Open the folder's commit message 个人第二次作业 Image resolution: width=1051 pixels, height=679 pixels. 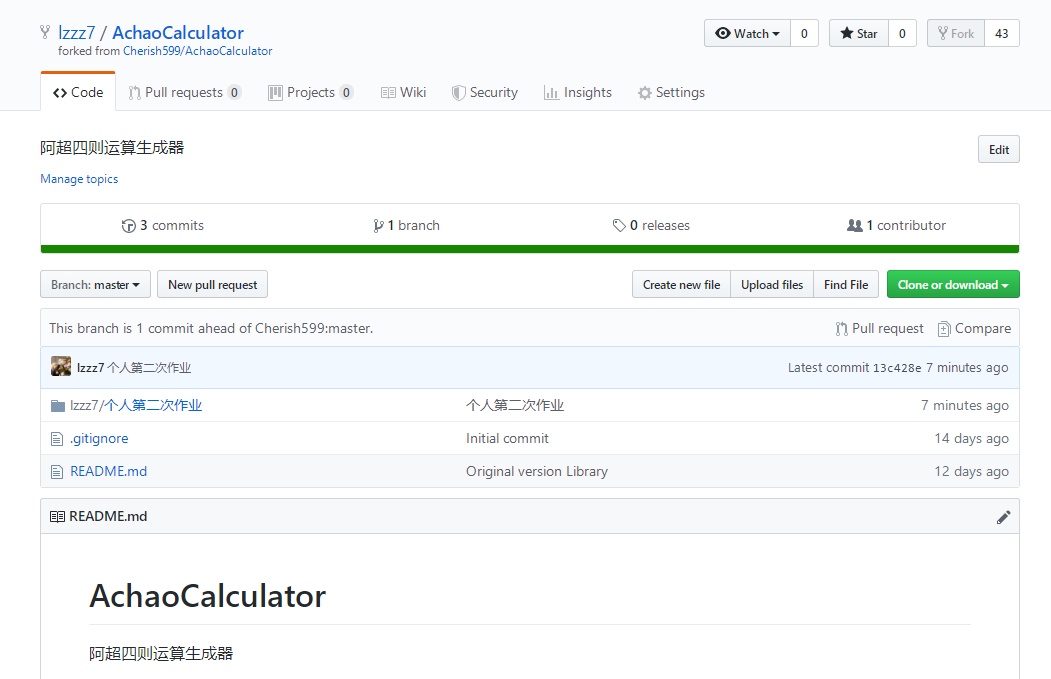pyautogui.click(x=515, y=406)
